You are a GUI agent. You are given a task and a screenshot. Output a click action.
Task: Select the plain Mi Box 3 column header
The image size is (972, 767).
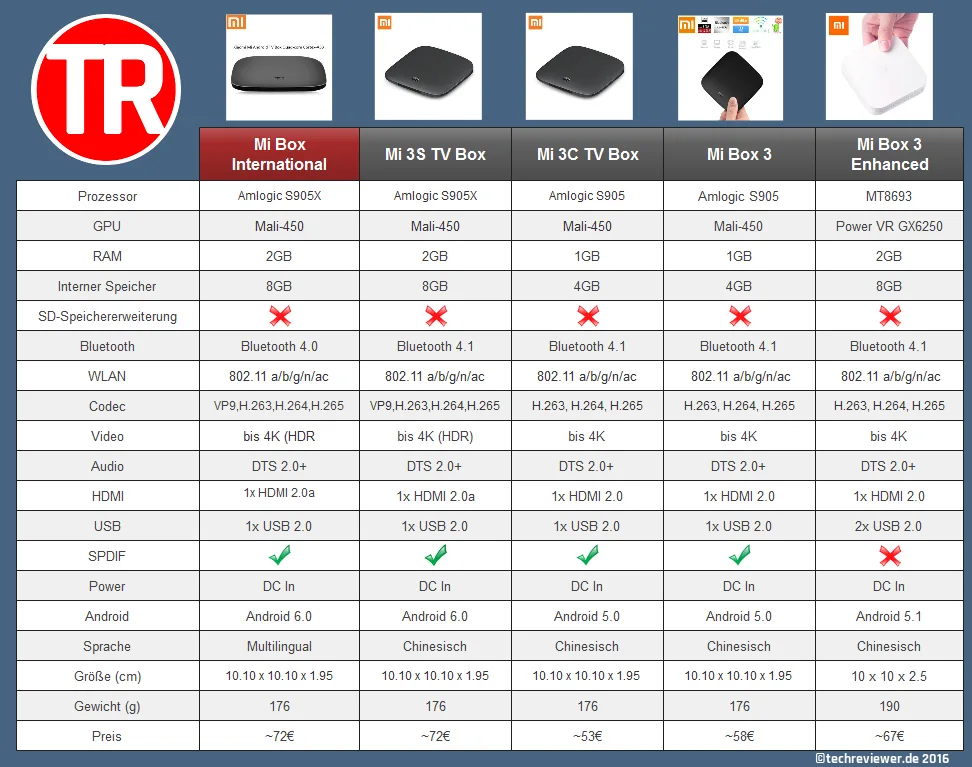tap(740, 154)
